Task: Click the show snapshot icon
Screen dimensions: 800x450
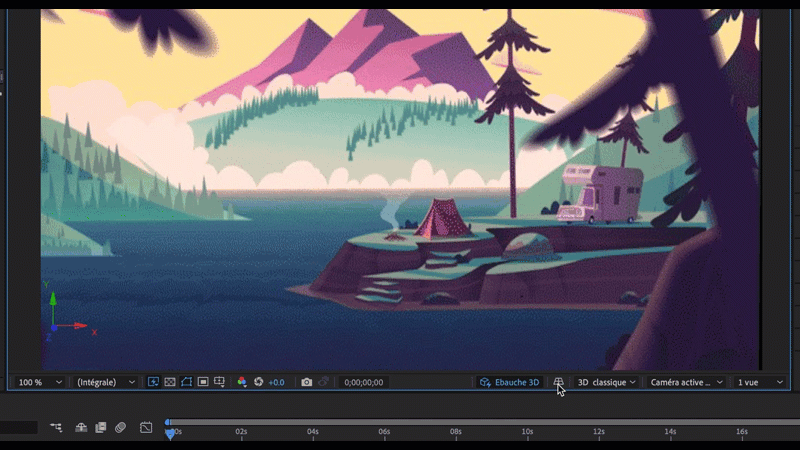Action: [x=323, y=382]
